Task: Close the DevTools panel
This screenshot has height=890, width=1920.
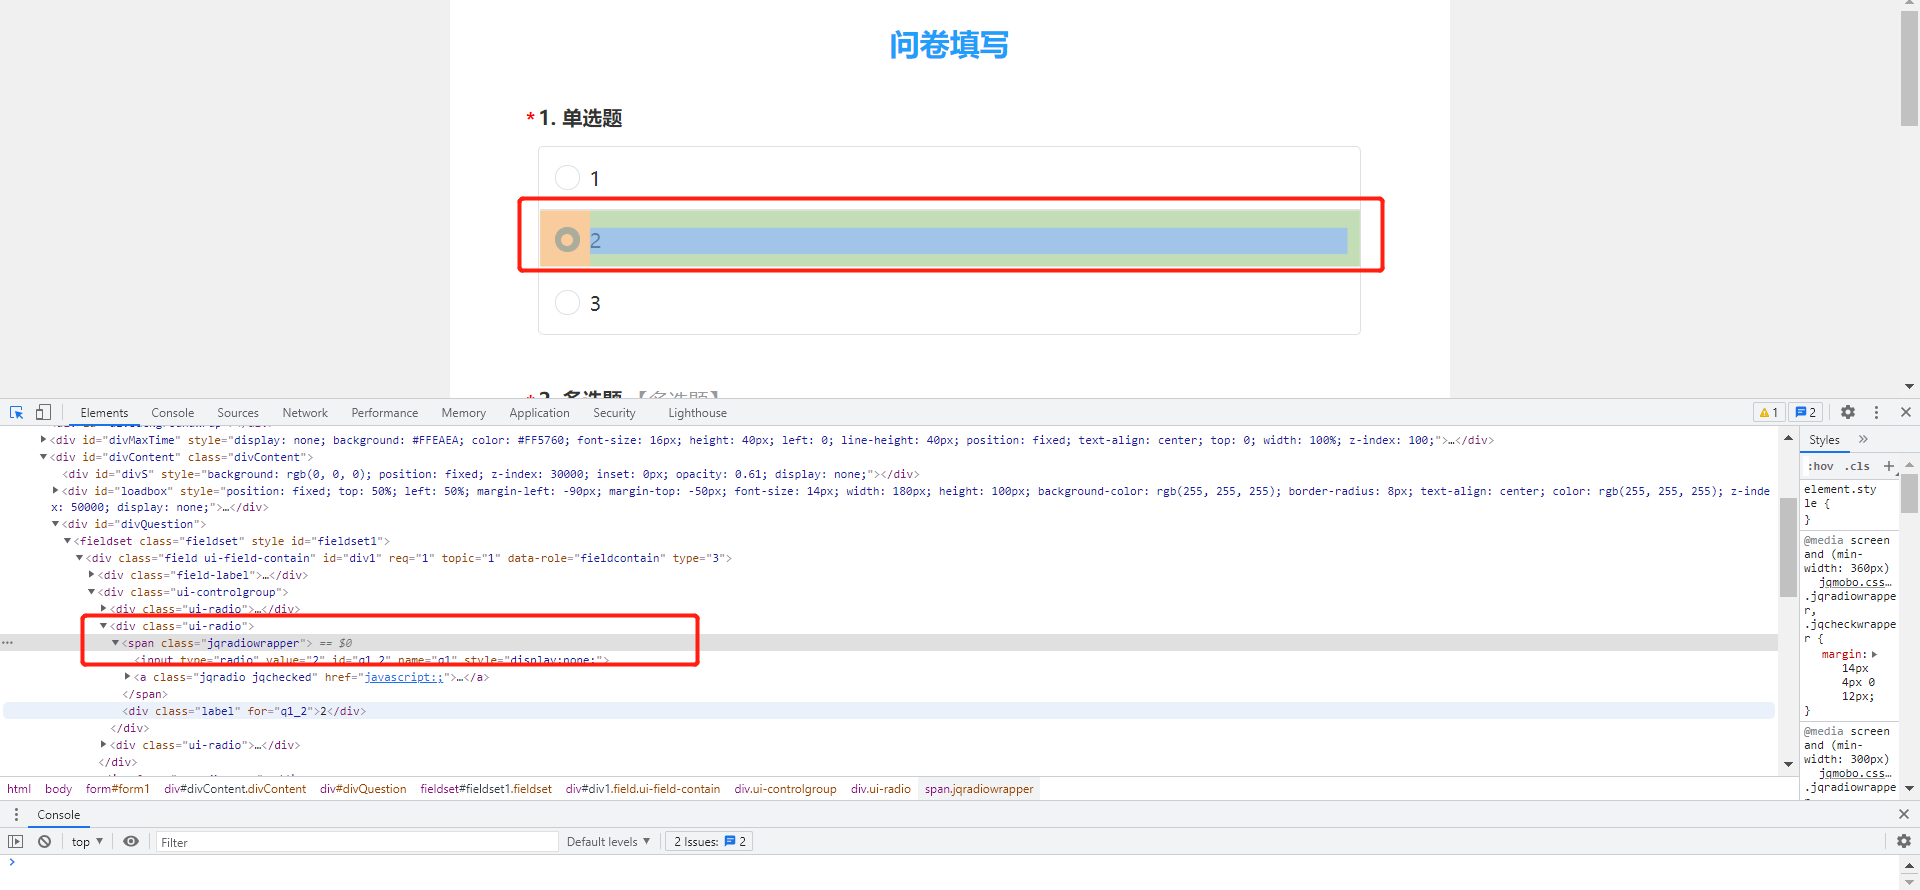Action: tap(1906, 412)
